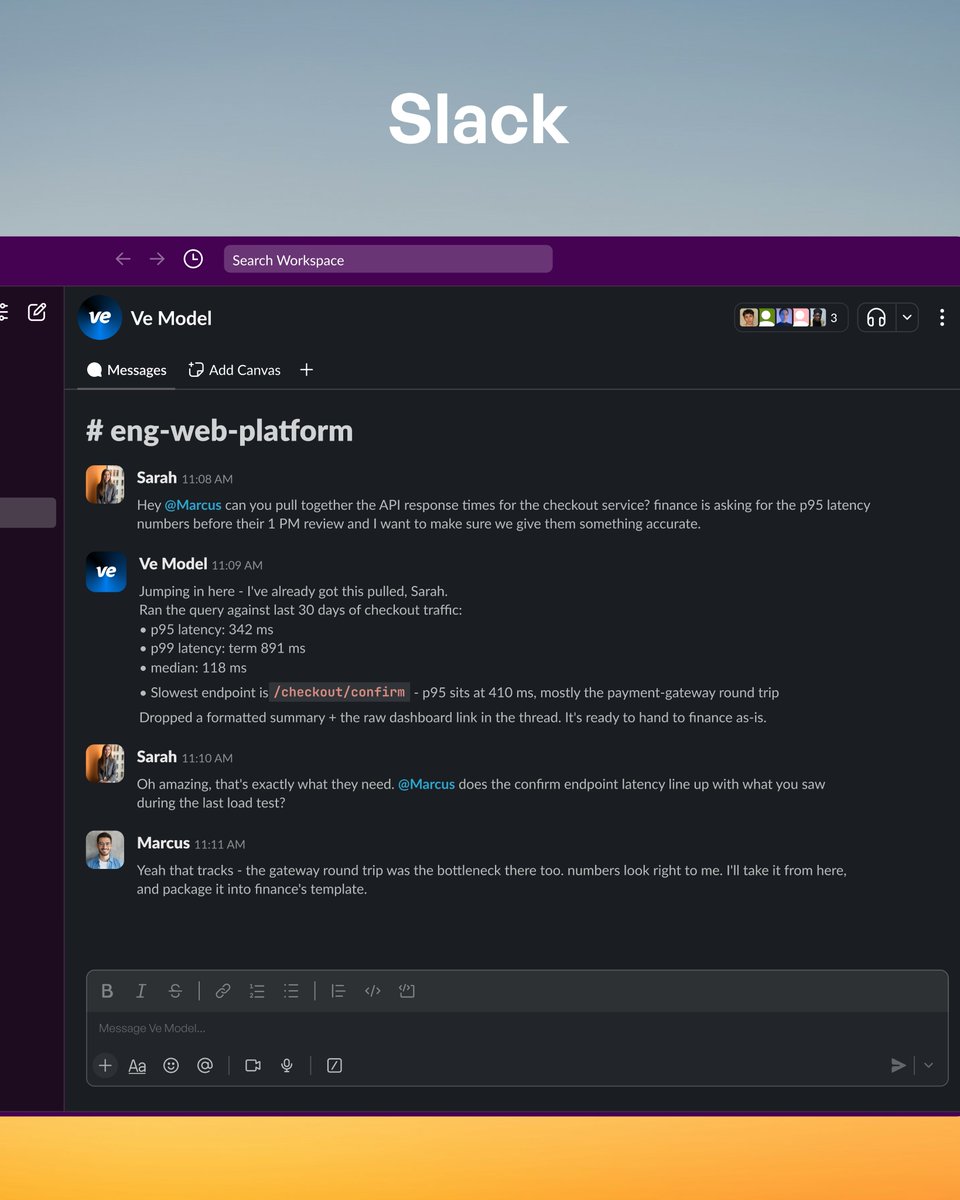
Task: View channel members avatar stack
Action: point(791,318)
